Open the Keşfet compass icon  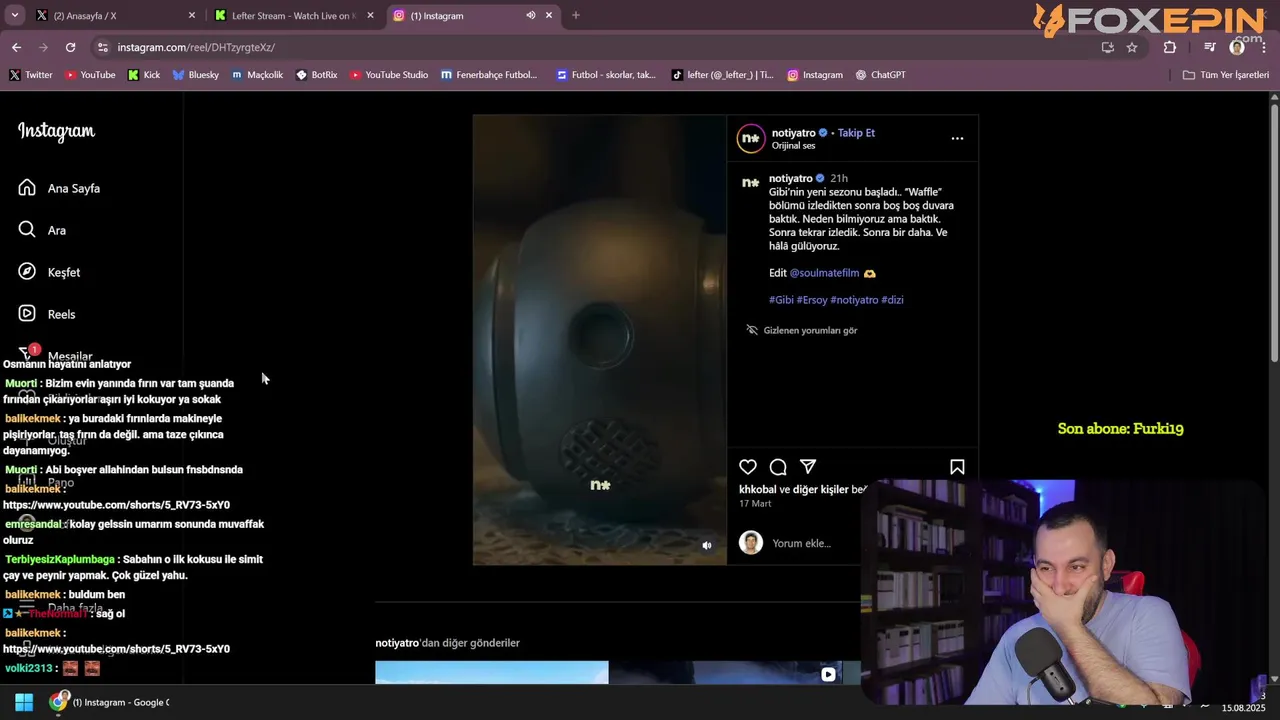[x=27, y=272]
